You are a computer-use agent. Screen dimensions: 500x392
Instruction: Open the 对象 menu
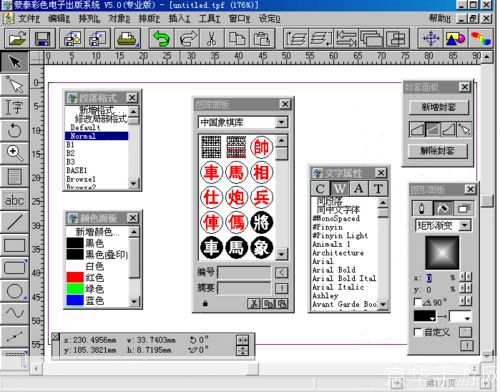coord(119,18)
